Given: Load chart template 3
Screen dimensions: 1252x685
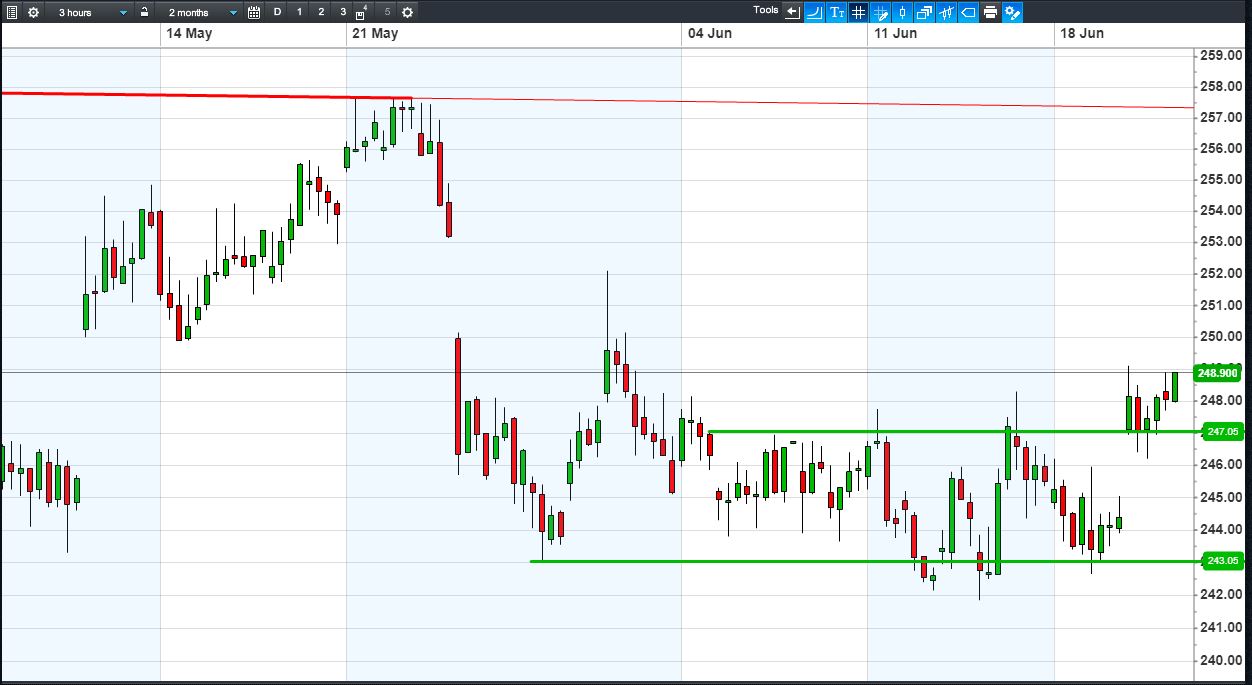Looking at the screenshot, I should point(343,12).
